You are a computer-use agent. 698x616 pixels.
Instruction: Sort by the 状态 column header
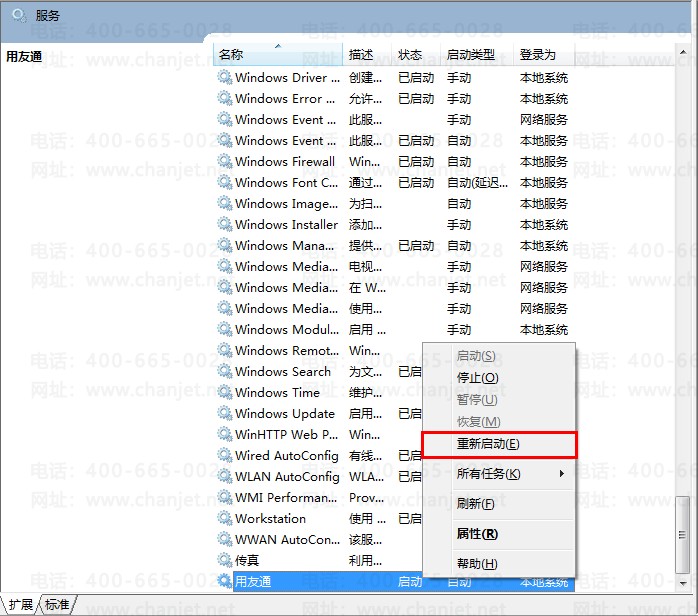coord(416,55)
